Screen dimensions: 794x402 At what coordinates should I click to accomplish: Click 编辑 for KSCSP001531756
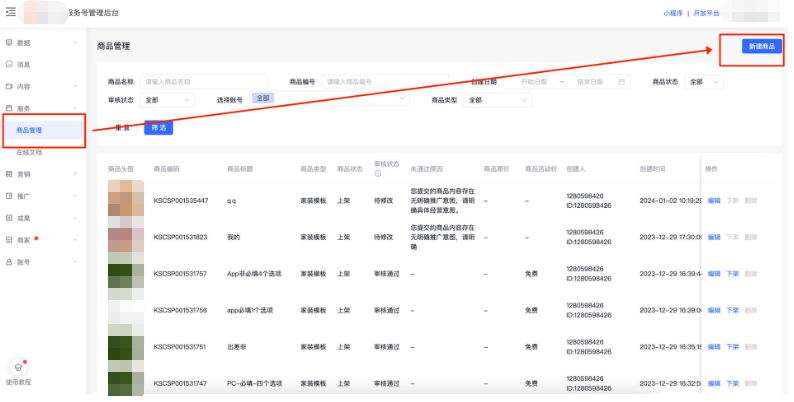[x=714, y=310]
